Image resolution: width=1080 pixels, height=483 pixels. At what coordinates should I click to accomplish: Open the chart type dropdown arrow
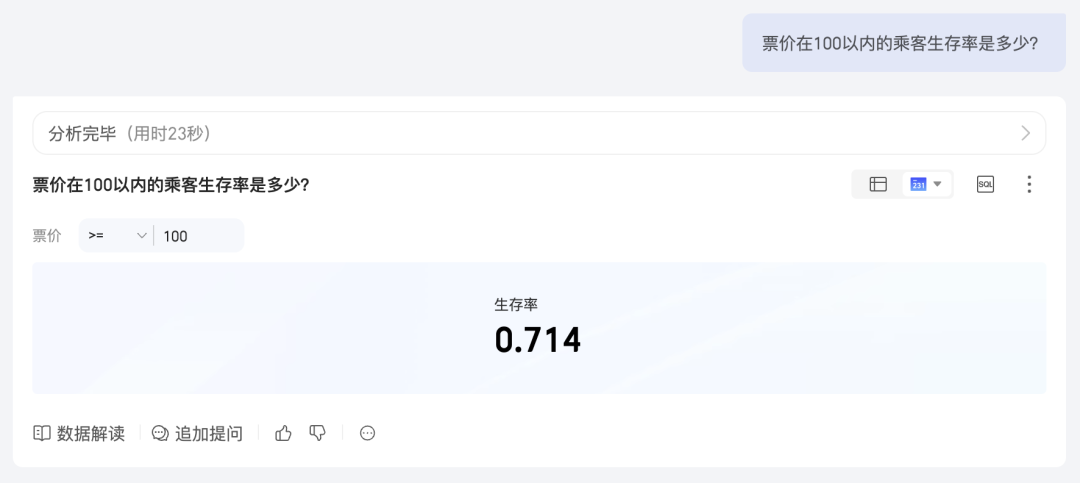tap(937, 184)
